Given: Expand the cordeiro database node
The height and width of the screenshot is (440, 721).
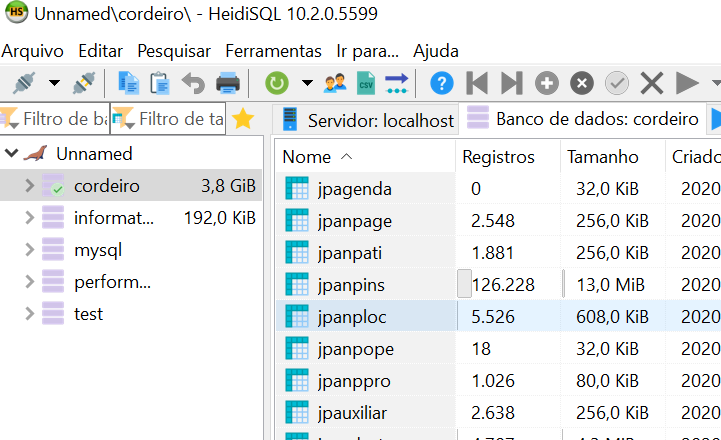Looking at the screenshot, I should pos(29,185).
